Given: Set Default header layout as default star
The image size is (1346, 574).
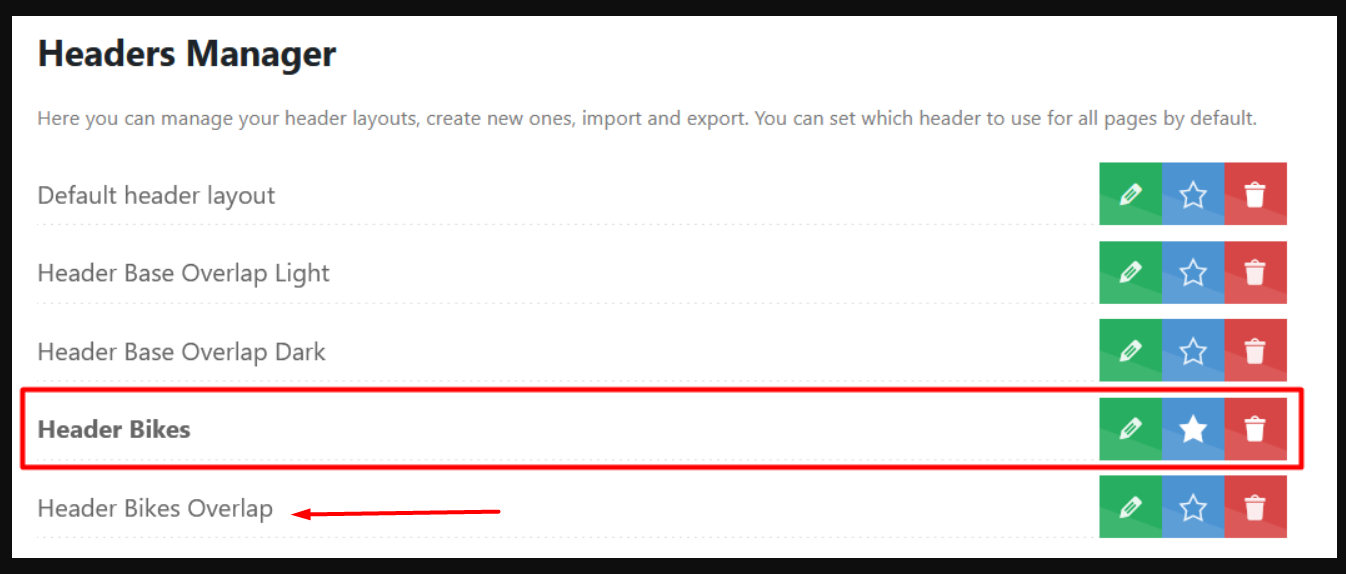Looking at the screenshot, I should click(1193, 194).
